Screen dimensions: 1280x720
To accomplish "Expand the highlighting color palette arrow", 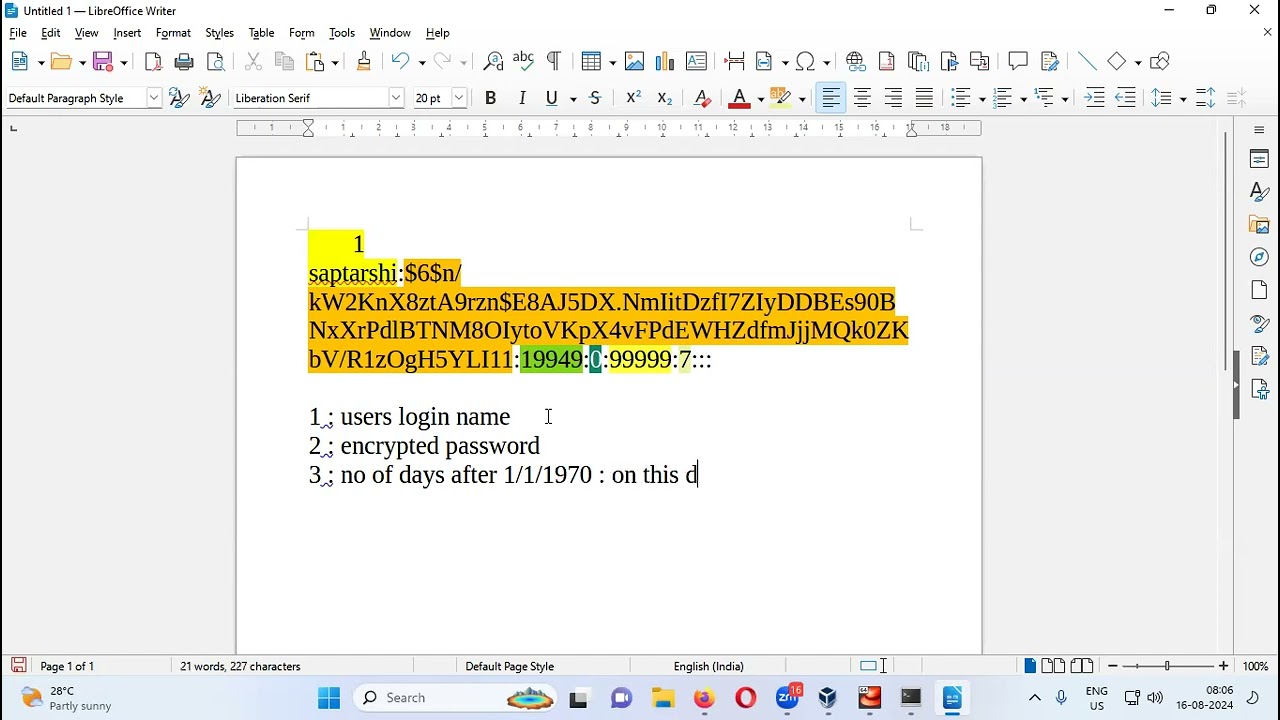I will click(802, 99).
